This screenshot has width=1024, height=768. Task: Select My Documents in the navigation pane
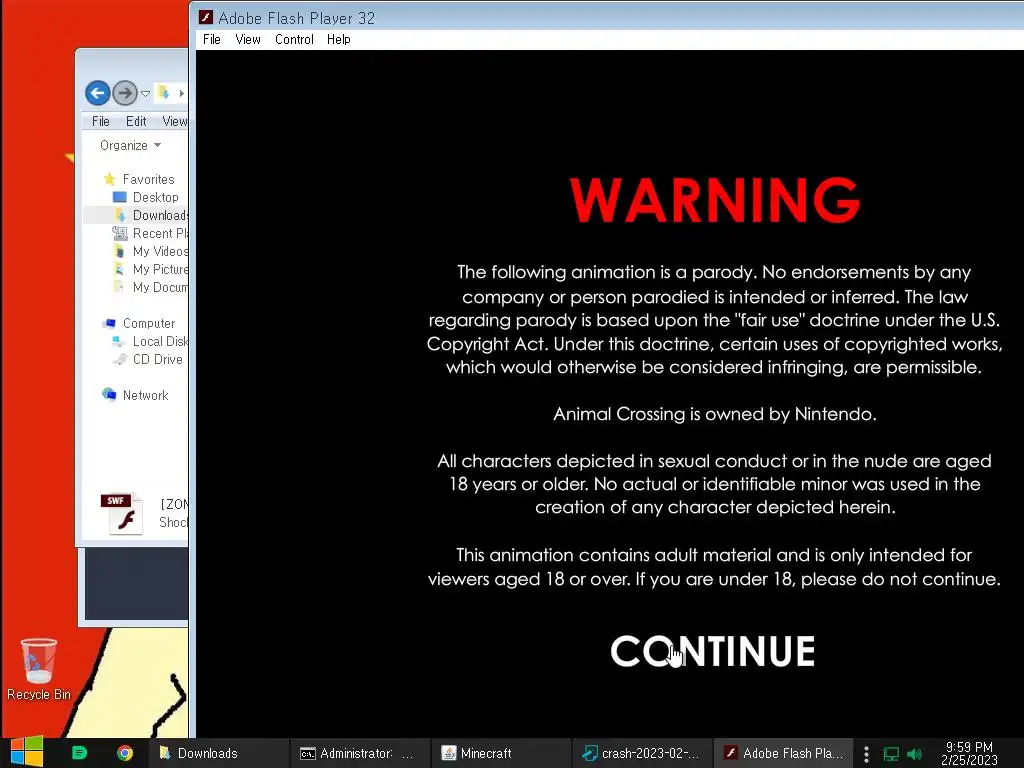point(160,287)
